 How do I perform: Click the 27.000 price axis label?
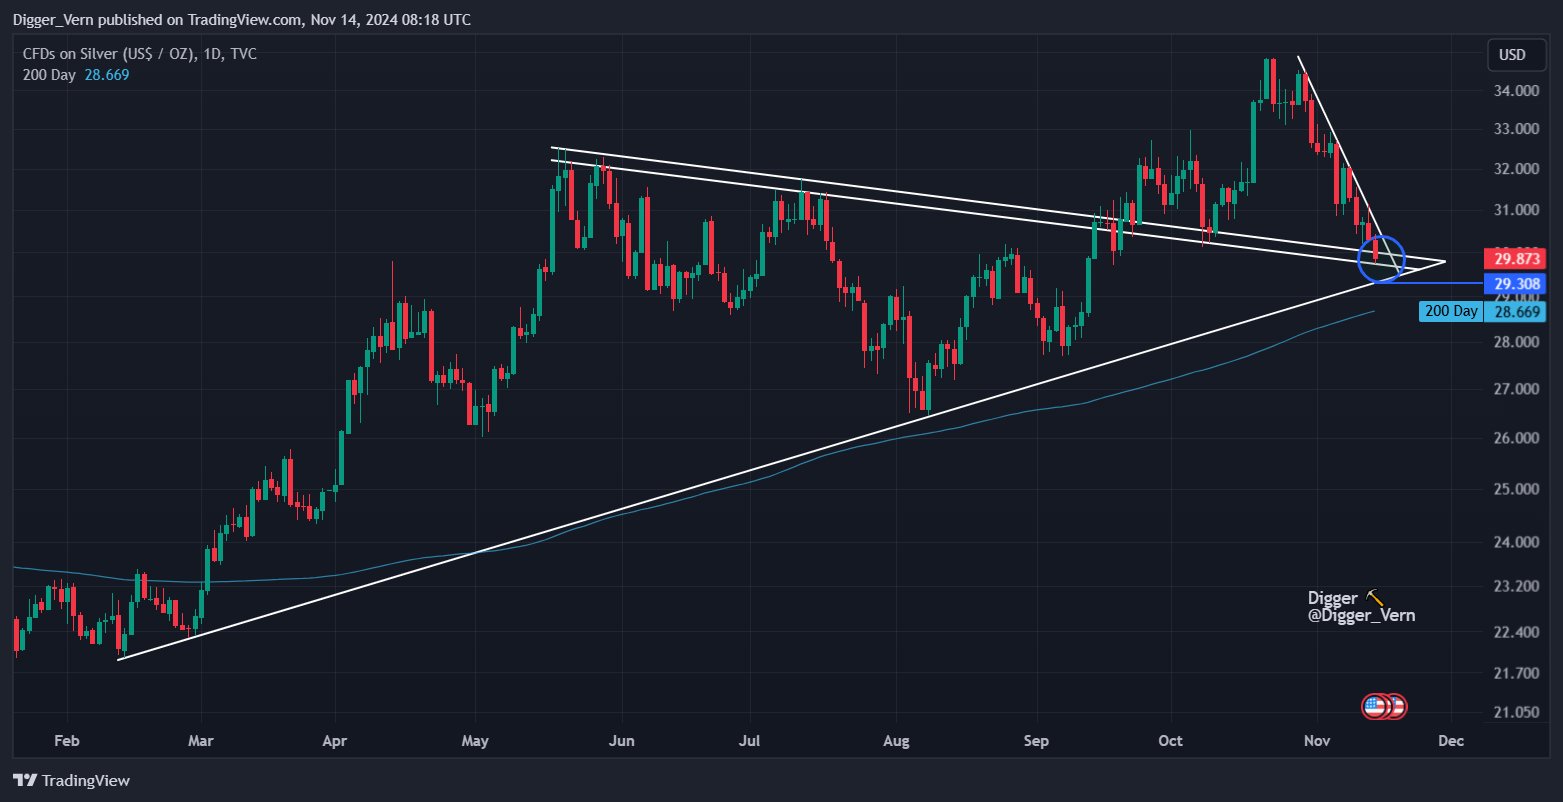click(x=1516, y=389)
